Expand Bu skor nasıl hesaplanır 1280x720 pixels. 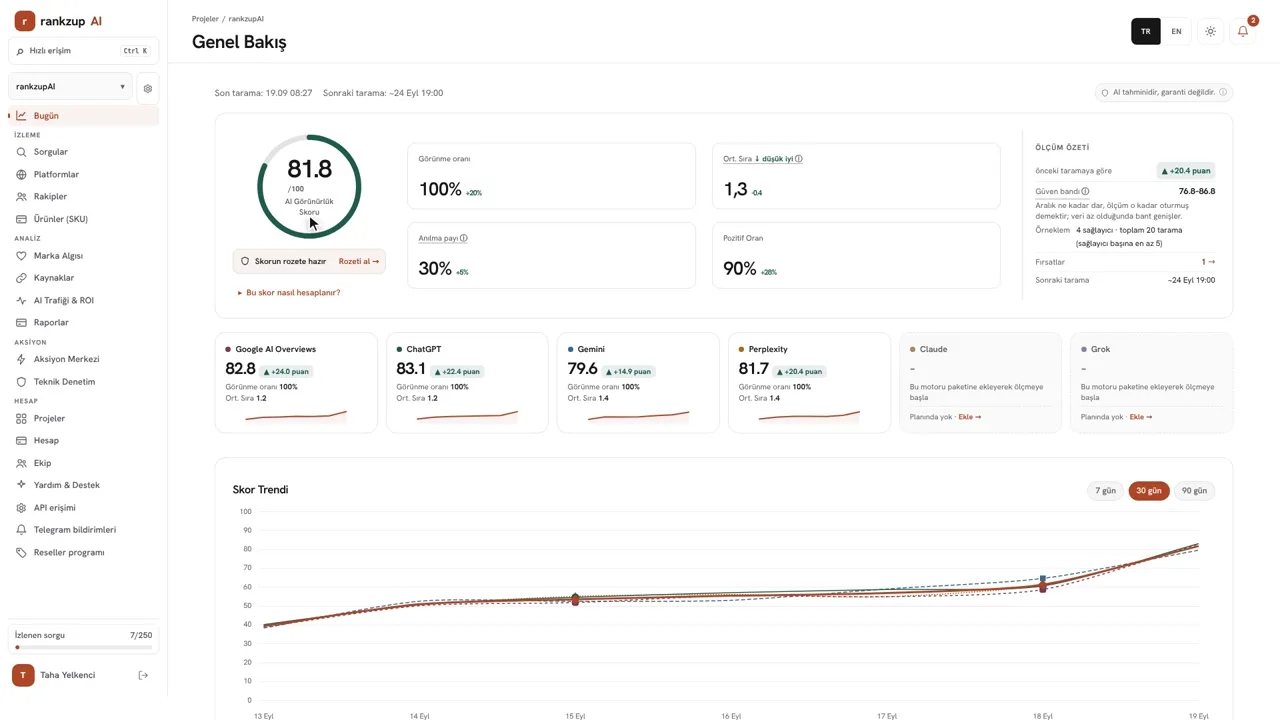coord(289,293)
